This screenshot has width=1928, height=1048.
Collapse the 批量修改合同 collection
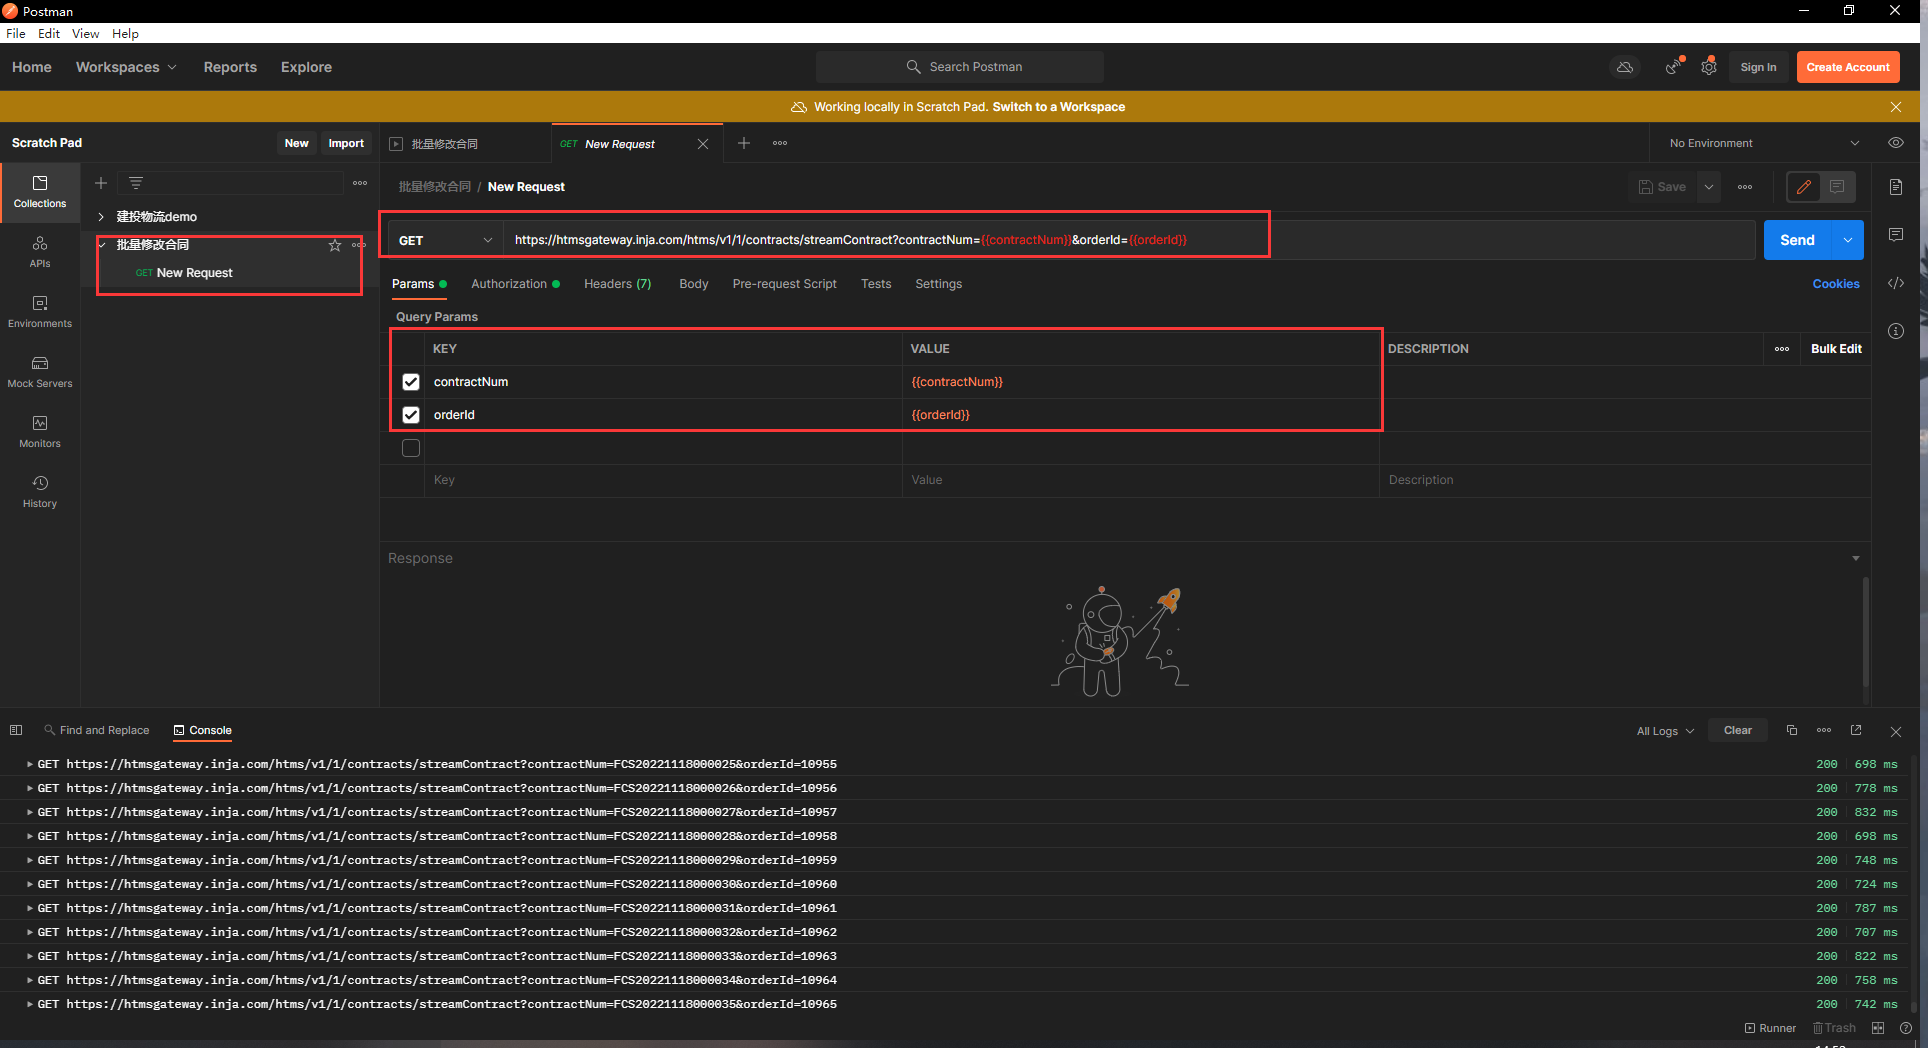(x=102, y=245)
